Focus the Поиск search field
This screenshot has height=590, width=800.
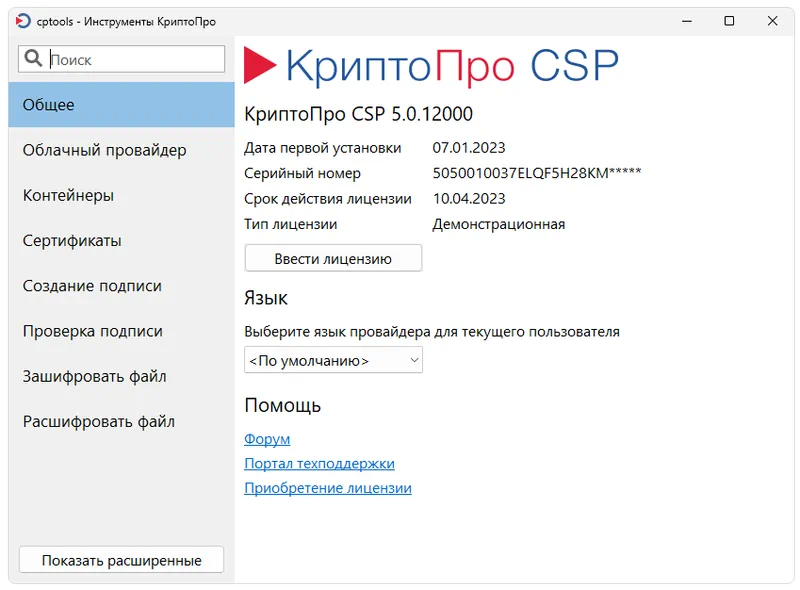tap(121, 59)
